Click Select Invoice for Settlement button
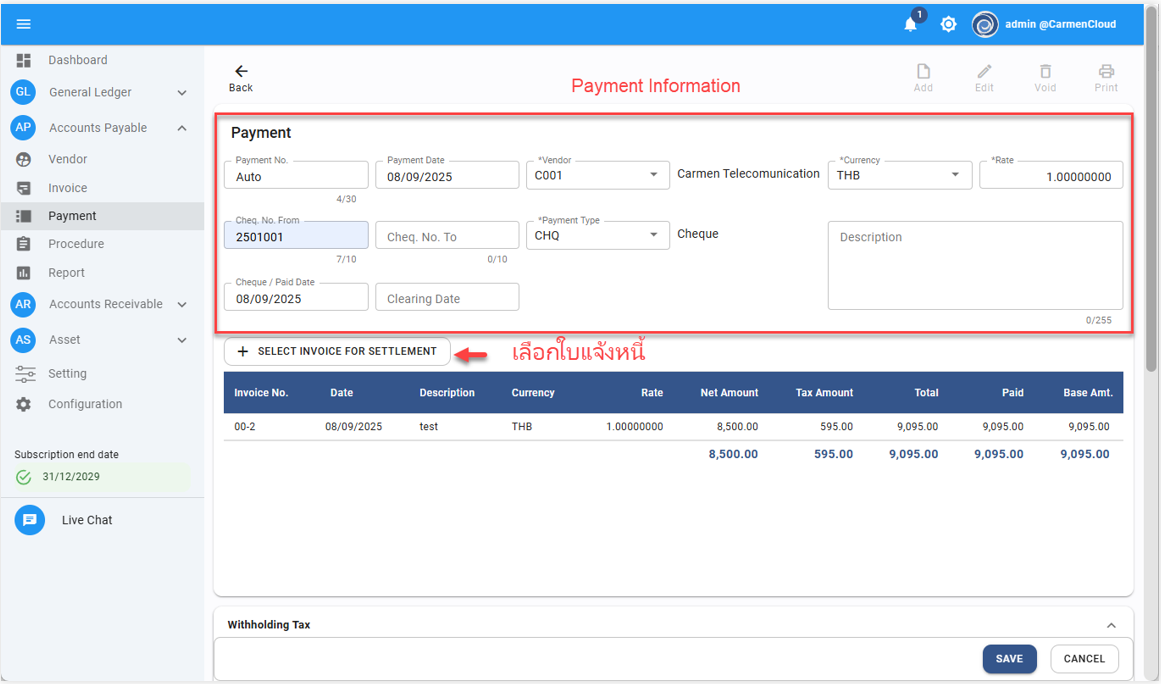The height and width of the screenshot is (684, 1161). pyautogui.click(x=337, y=352)
